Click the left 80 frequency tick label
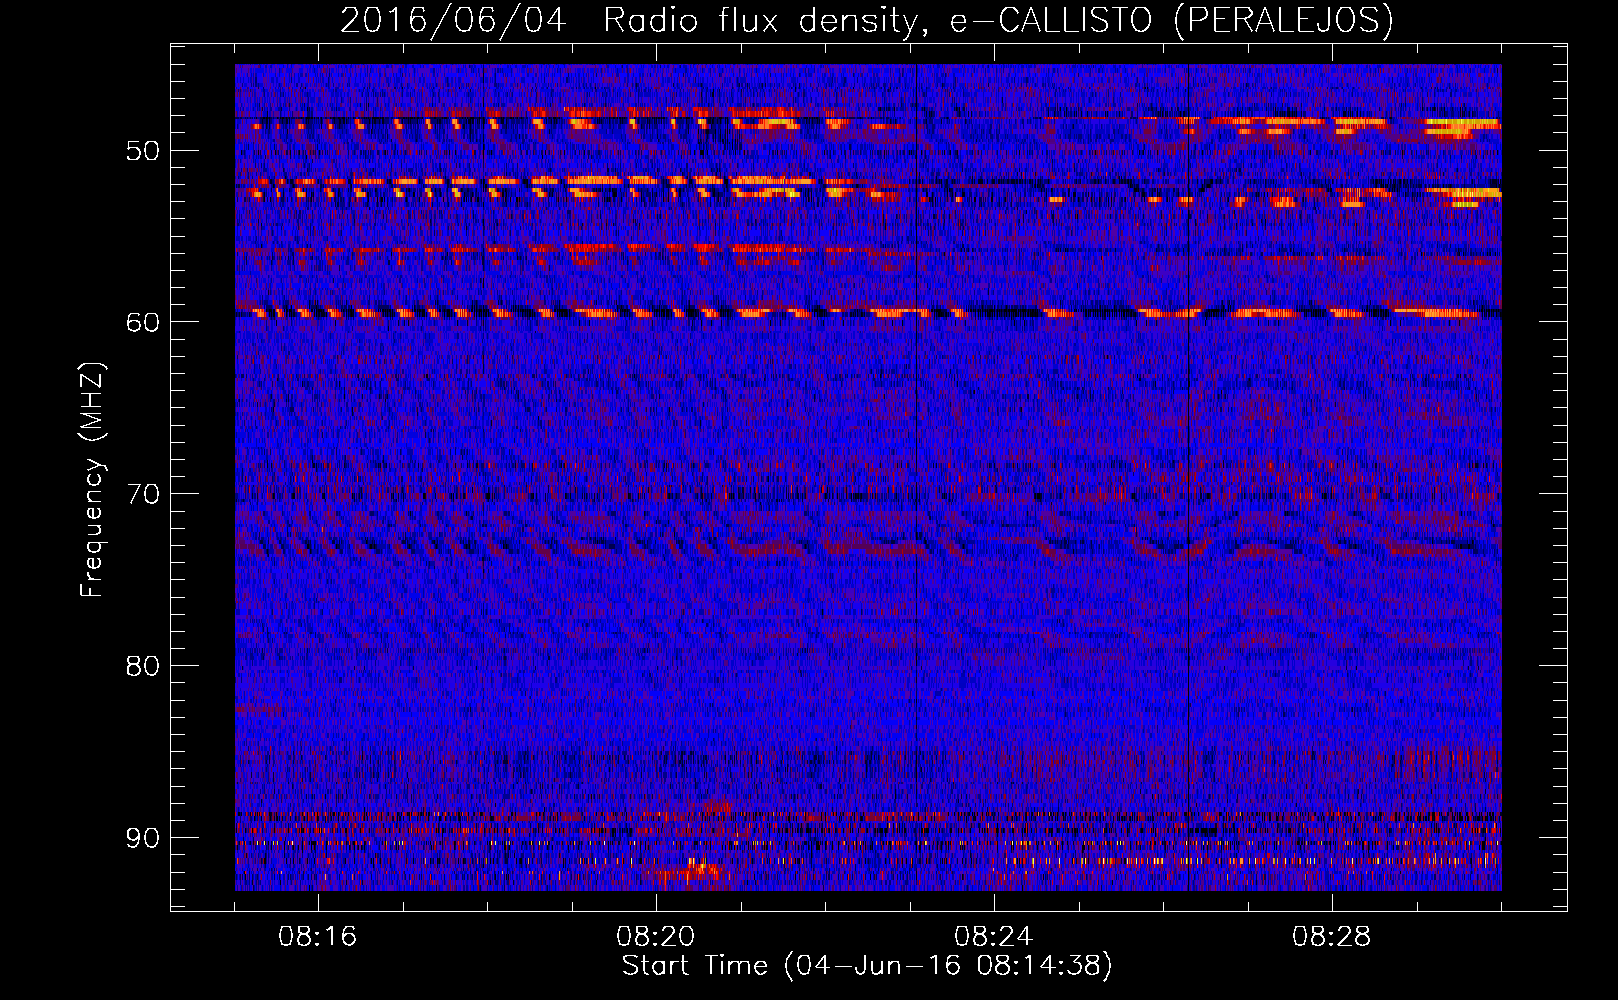 (x=143, y=666)
